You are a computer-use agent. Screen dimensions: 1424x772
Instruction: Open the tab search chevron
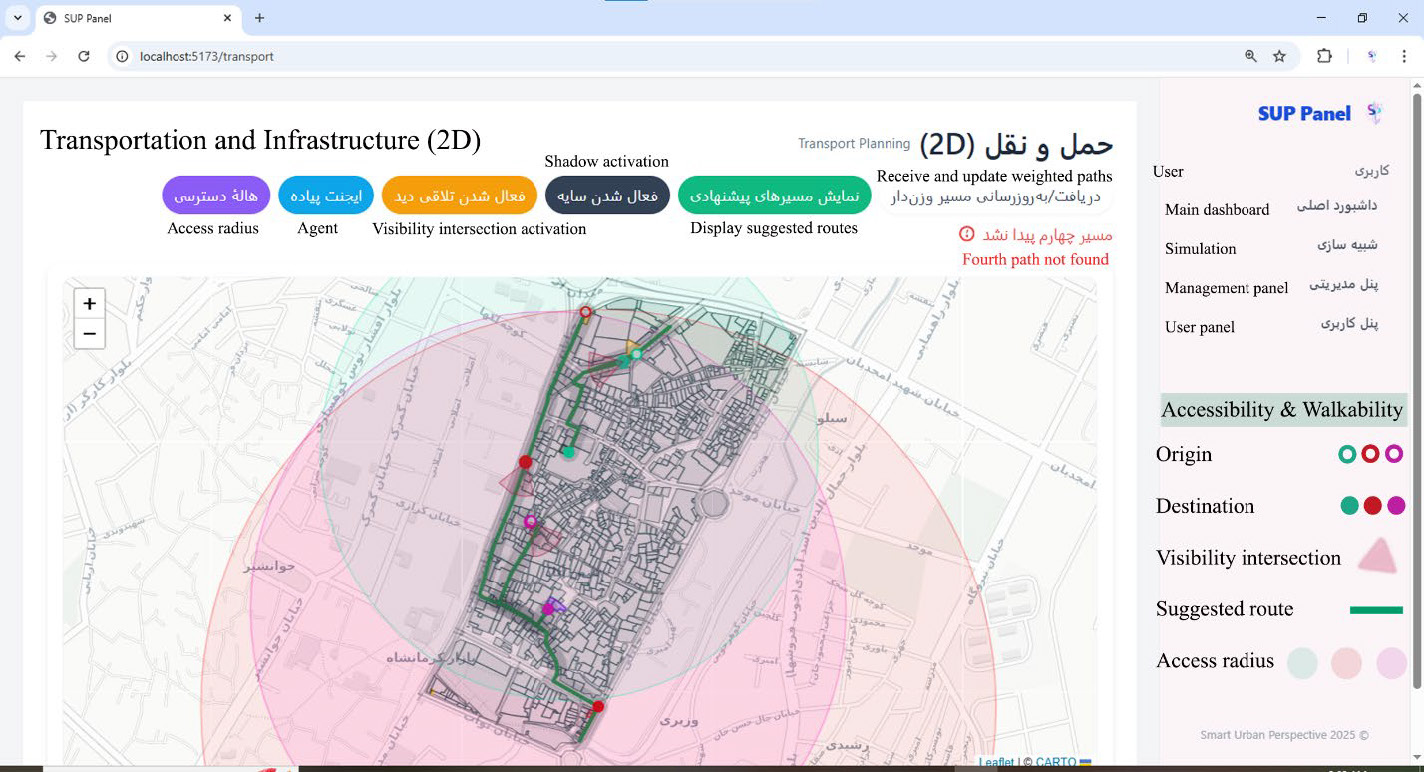[x=18, y=18]
